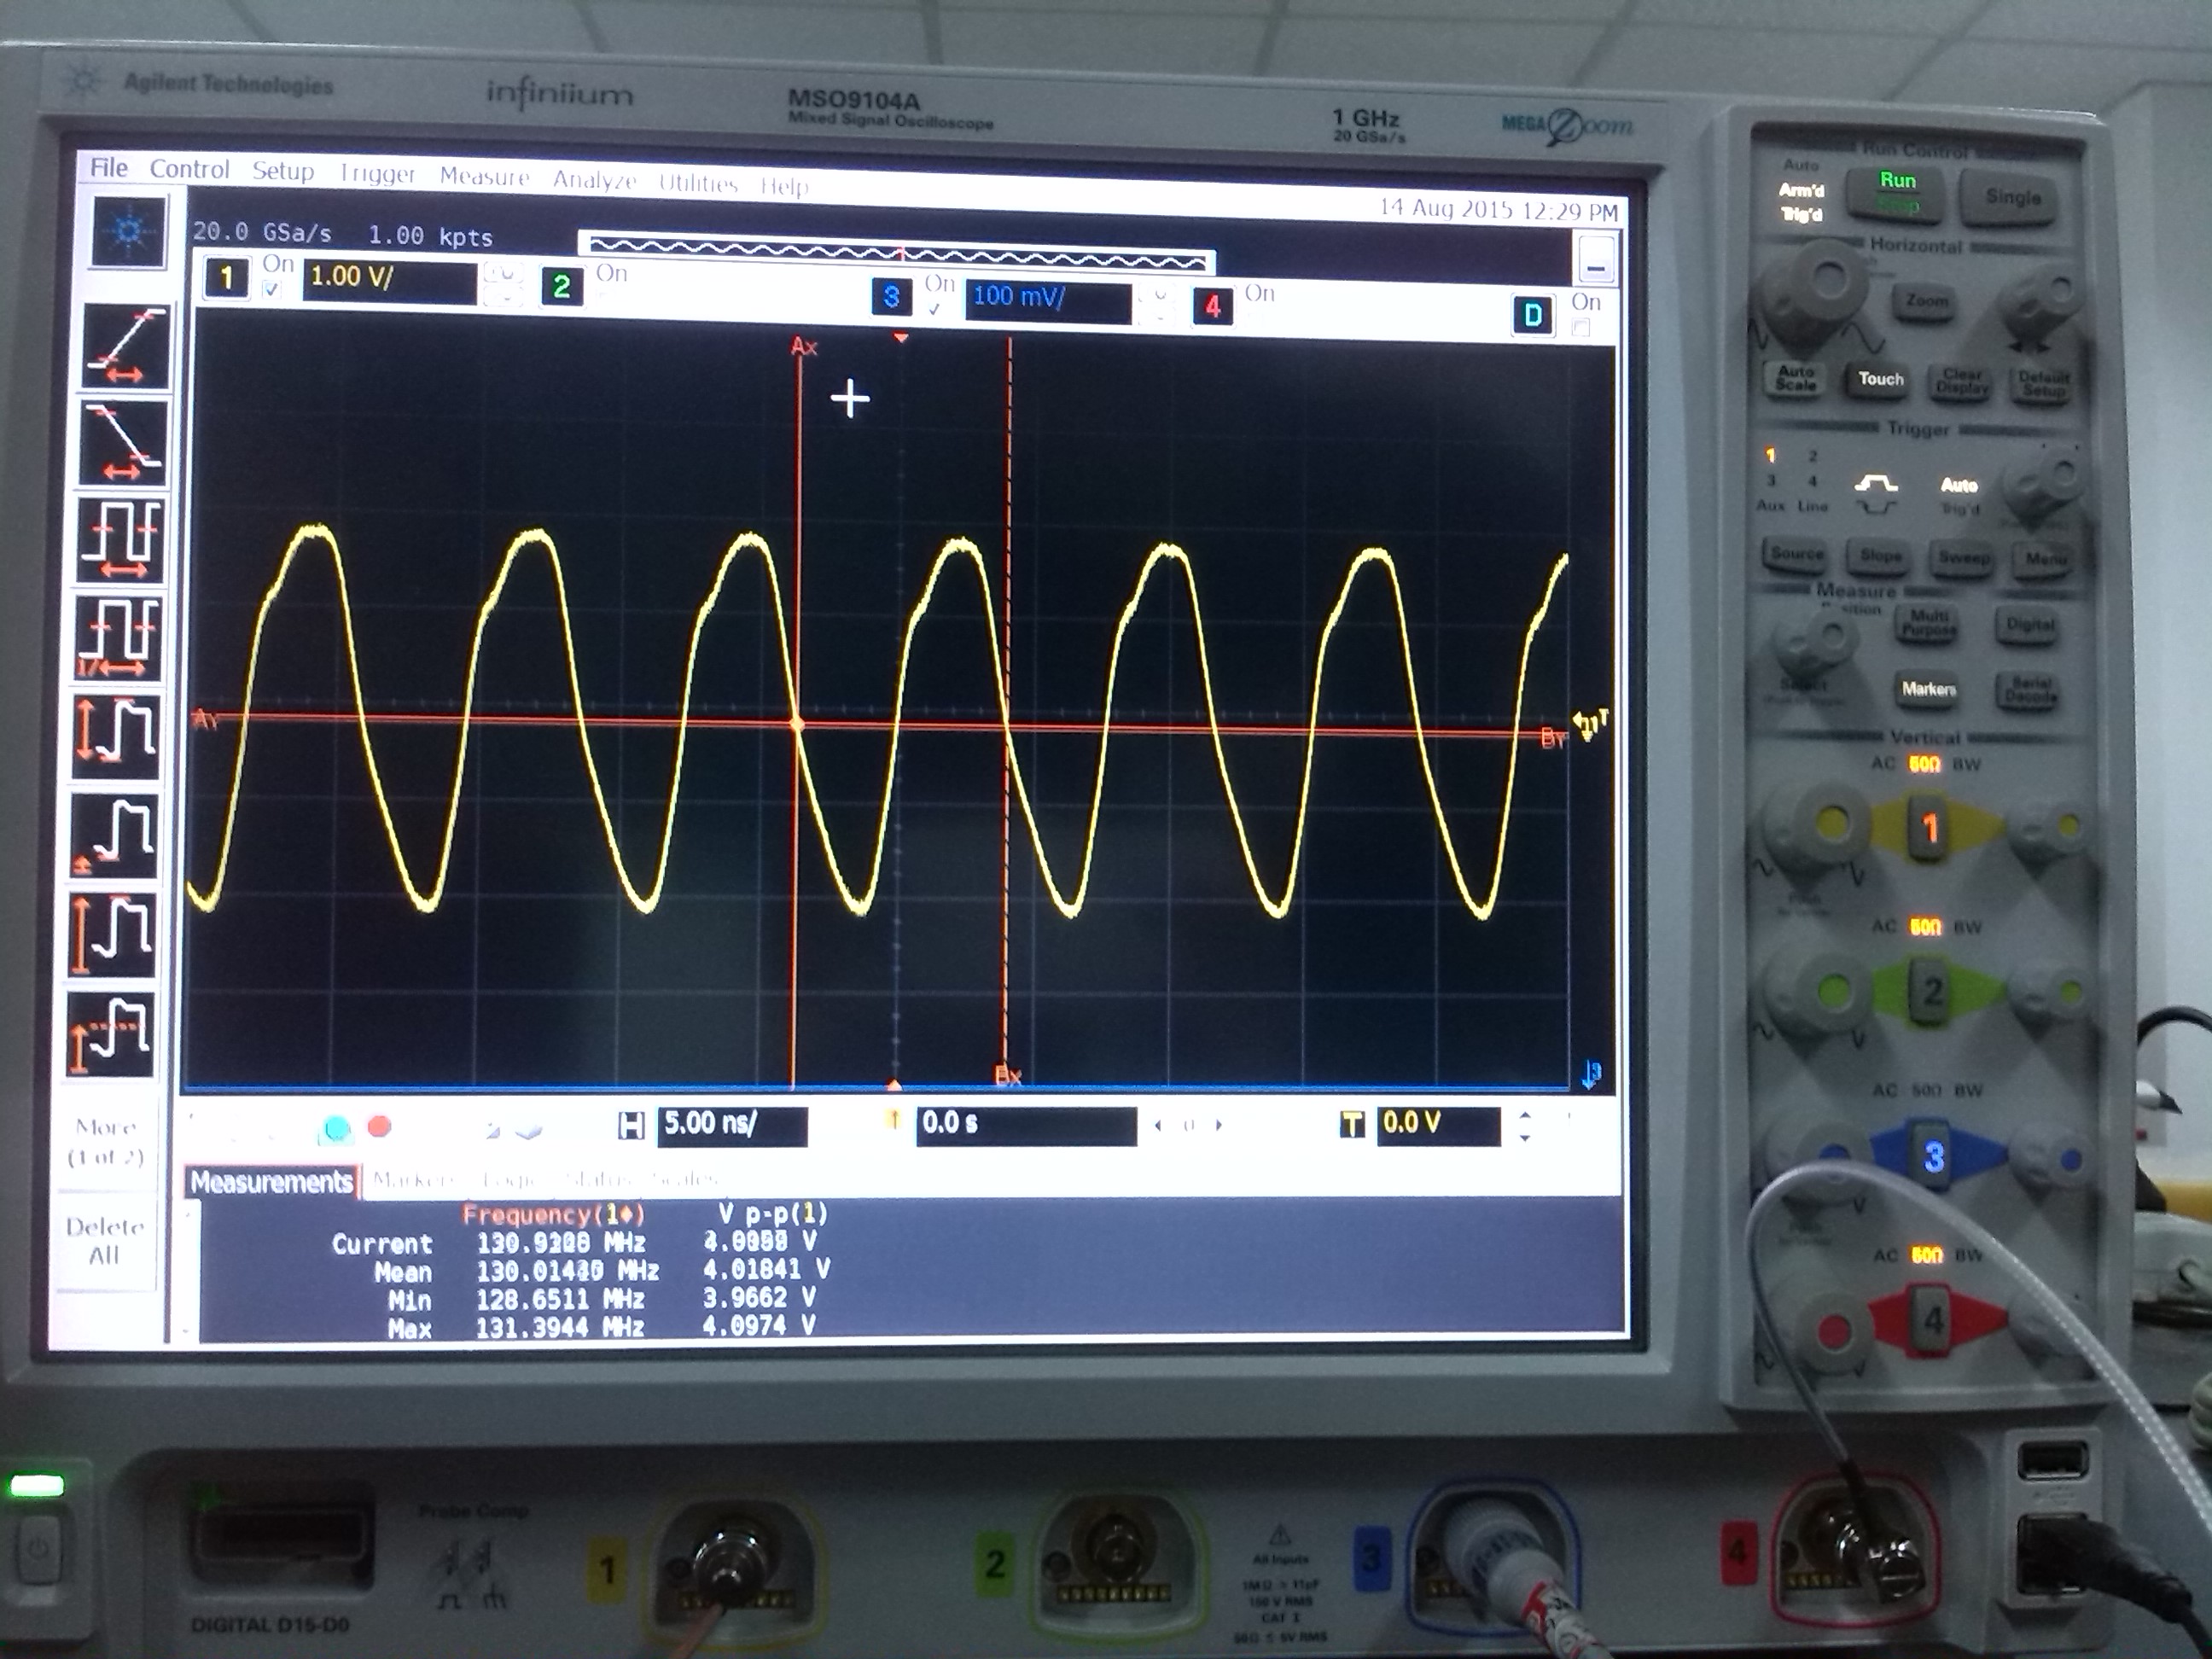Open the Measure menu
This screenshot has width=2212, height=1659.
pos(484,177)
